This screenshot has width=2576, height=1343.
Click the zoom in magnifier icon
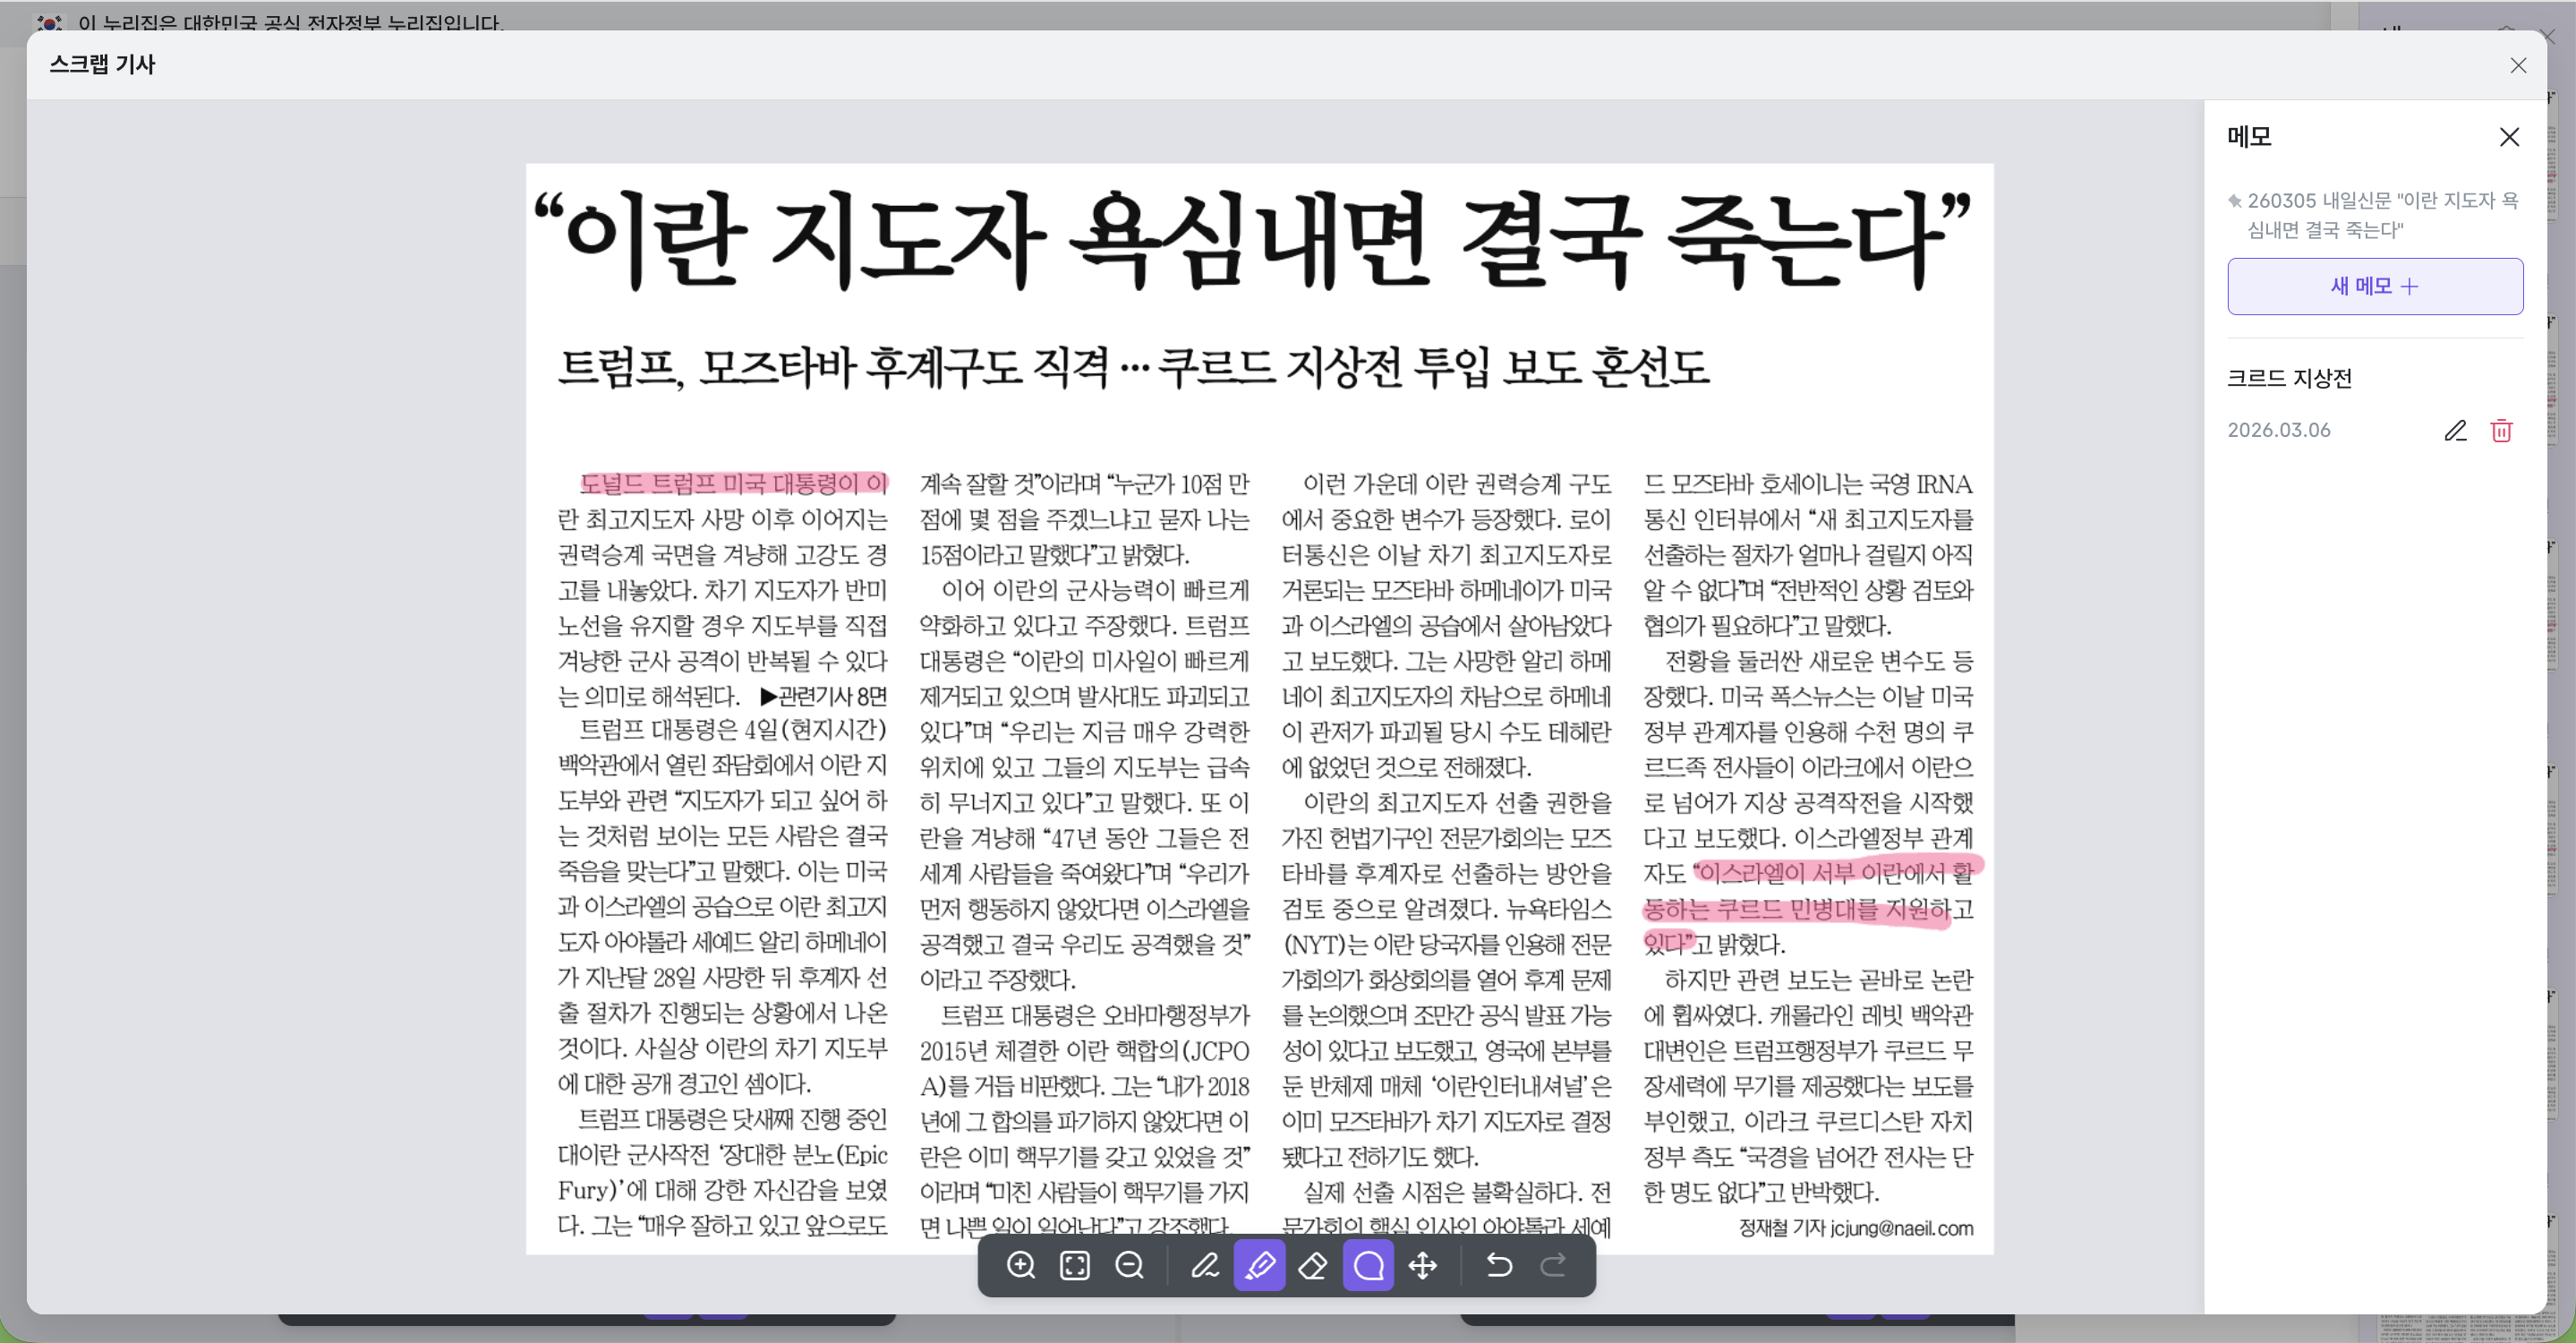(1020, 1265)
